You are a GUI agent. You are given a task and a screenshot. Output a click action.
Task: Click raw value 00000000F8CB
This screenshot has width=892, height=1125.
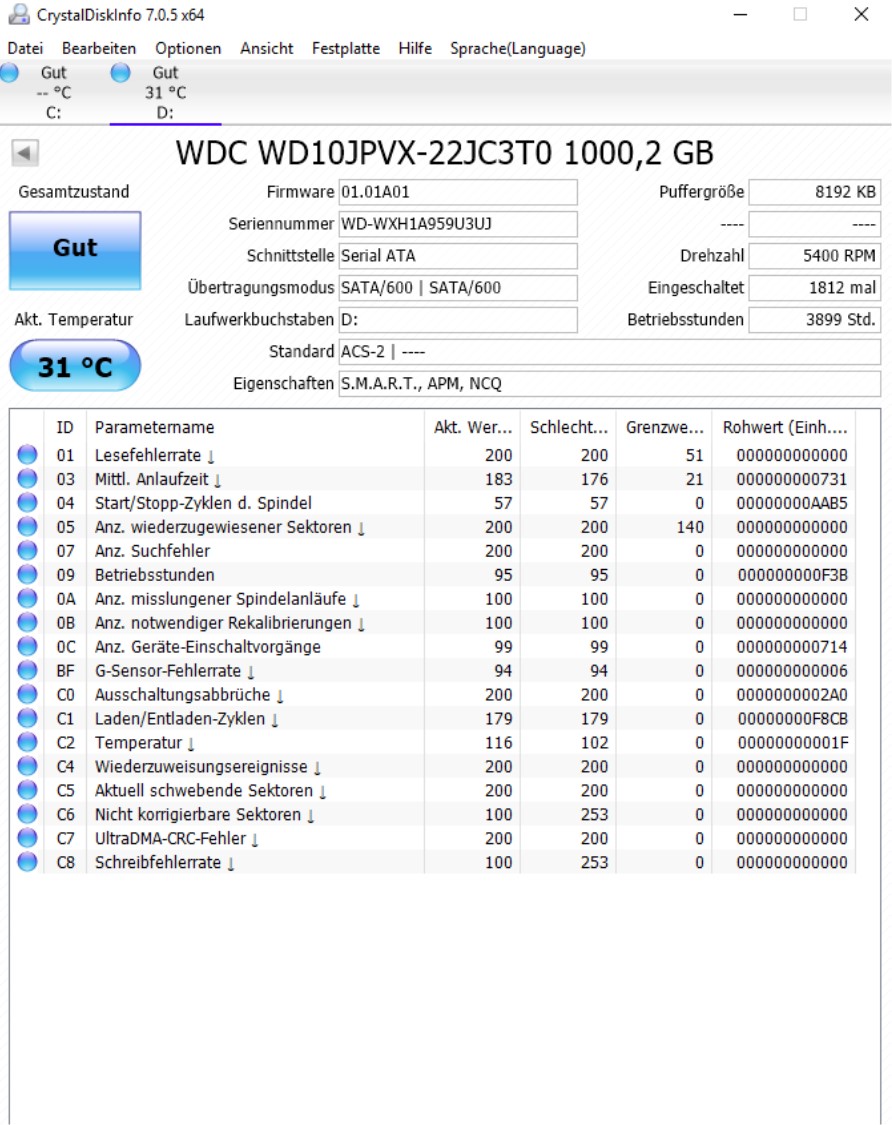[792, 719]
